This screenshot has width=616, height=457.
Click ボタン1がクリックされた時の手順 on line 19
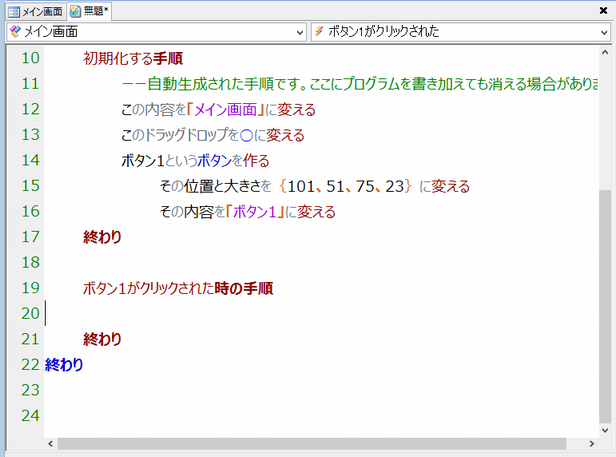178,289
